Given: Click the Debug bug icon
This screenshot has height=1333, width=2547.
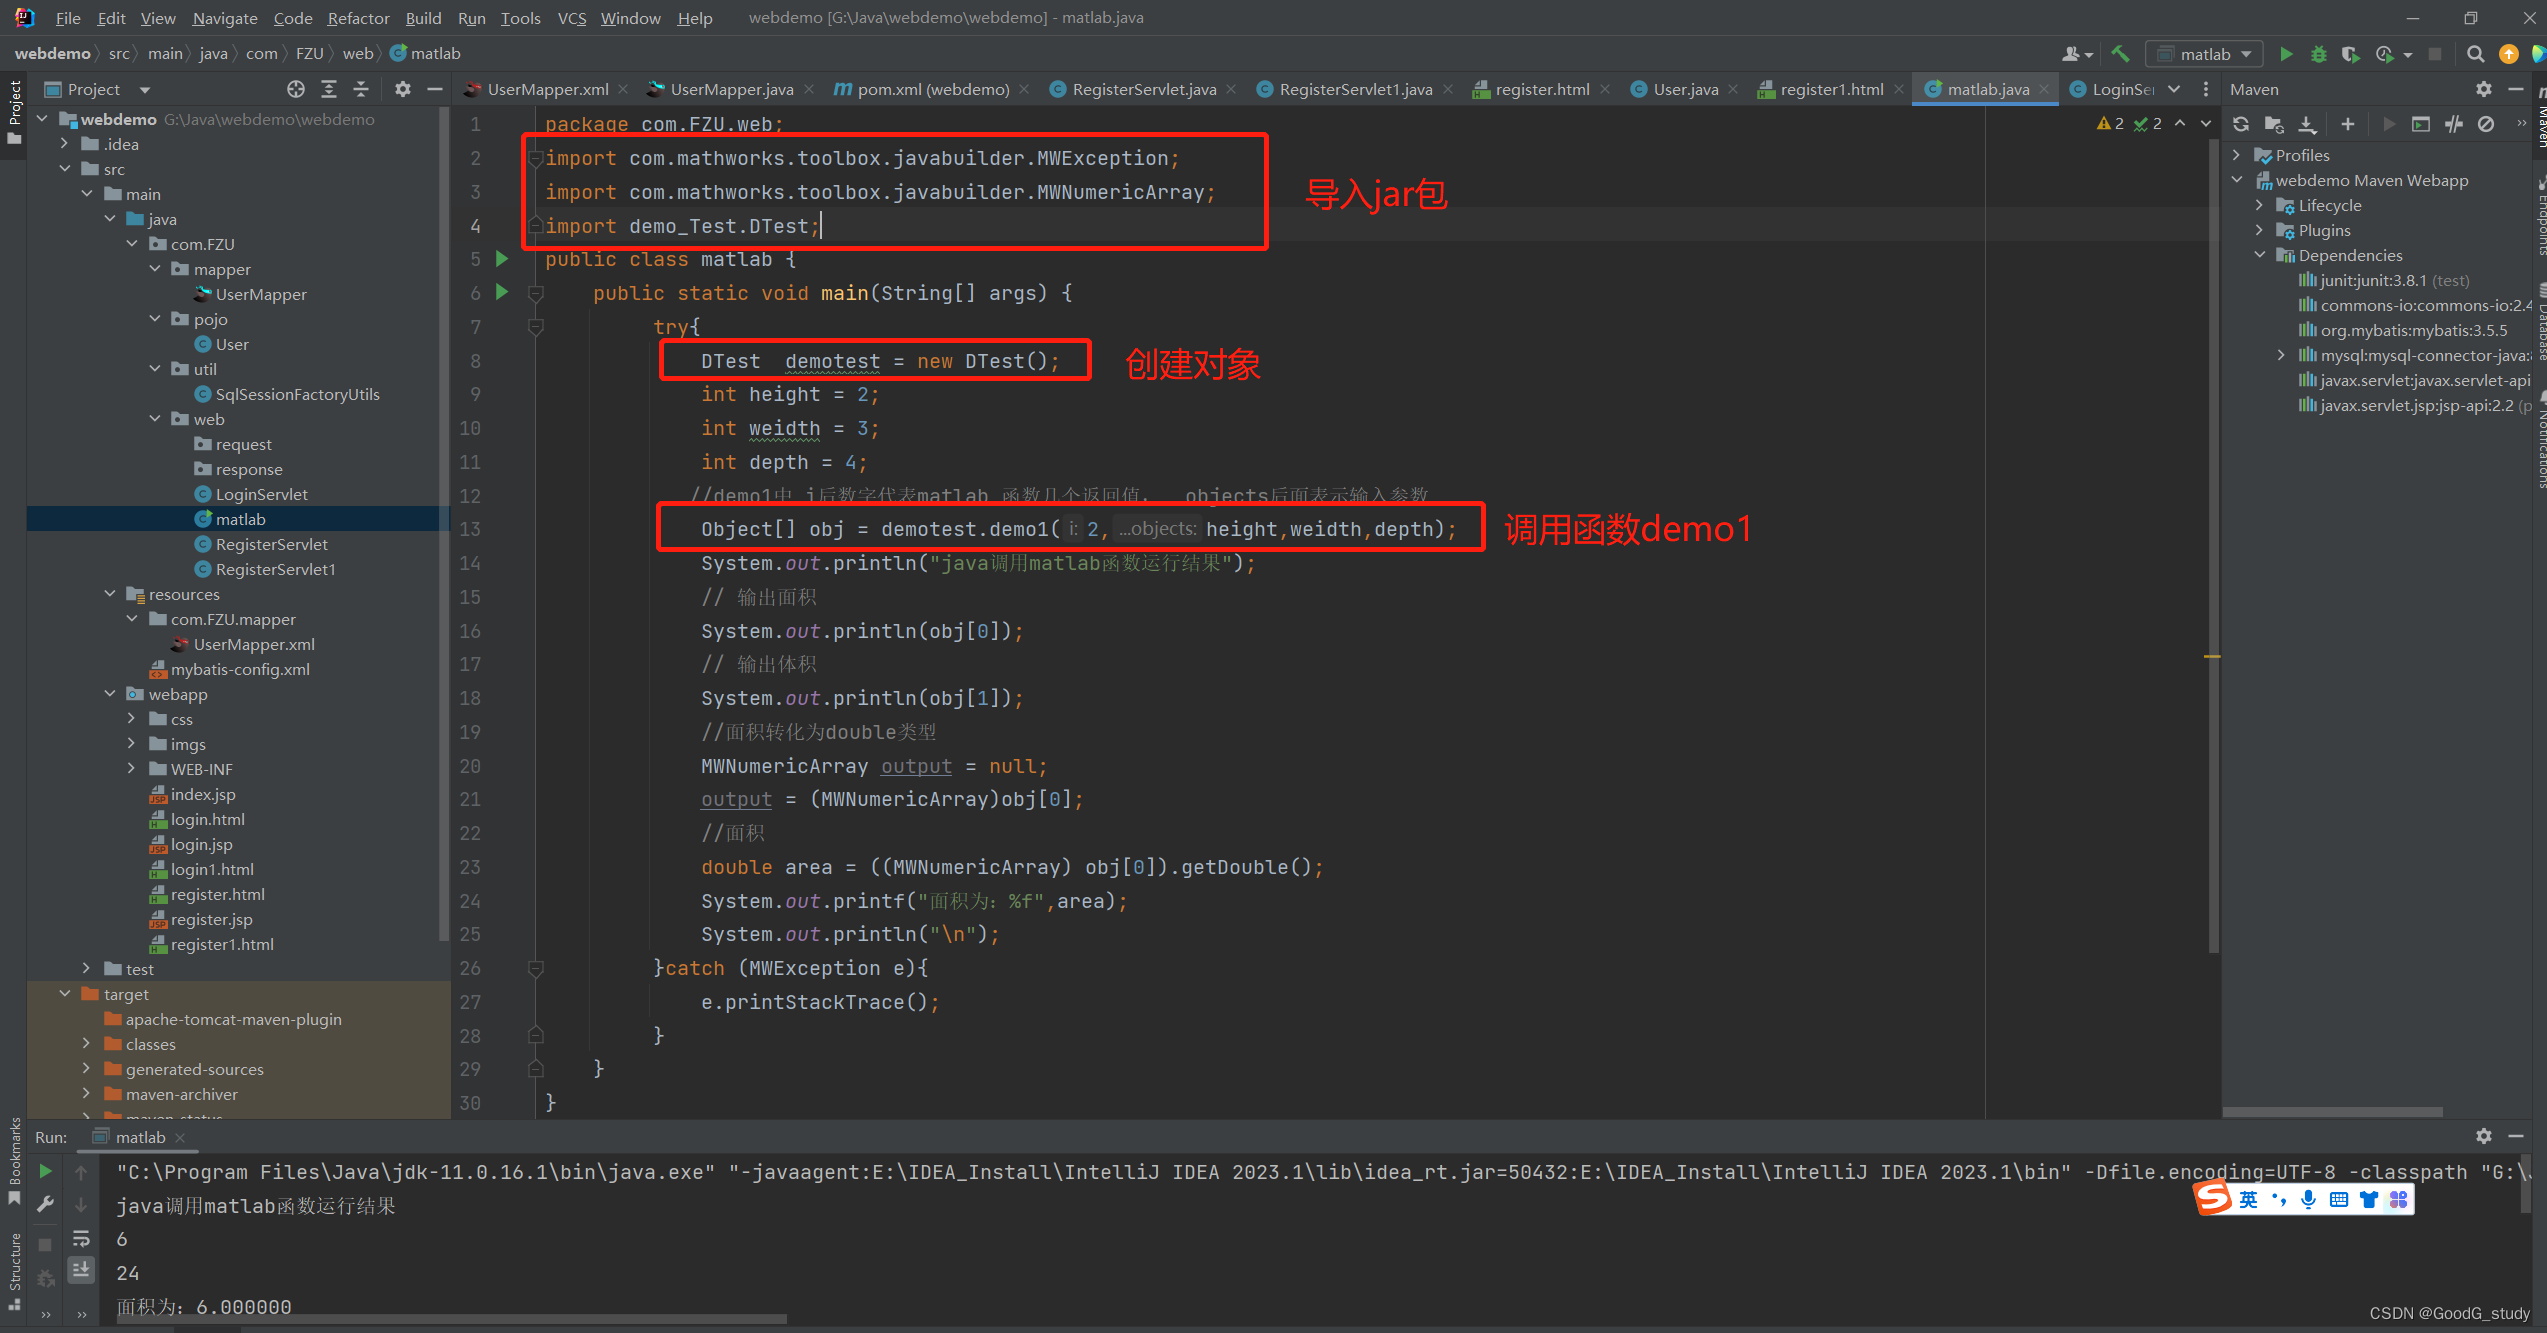Looking at the screenshot, I should coord(2318,54).
